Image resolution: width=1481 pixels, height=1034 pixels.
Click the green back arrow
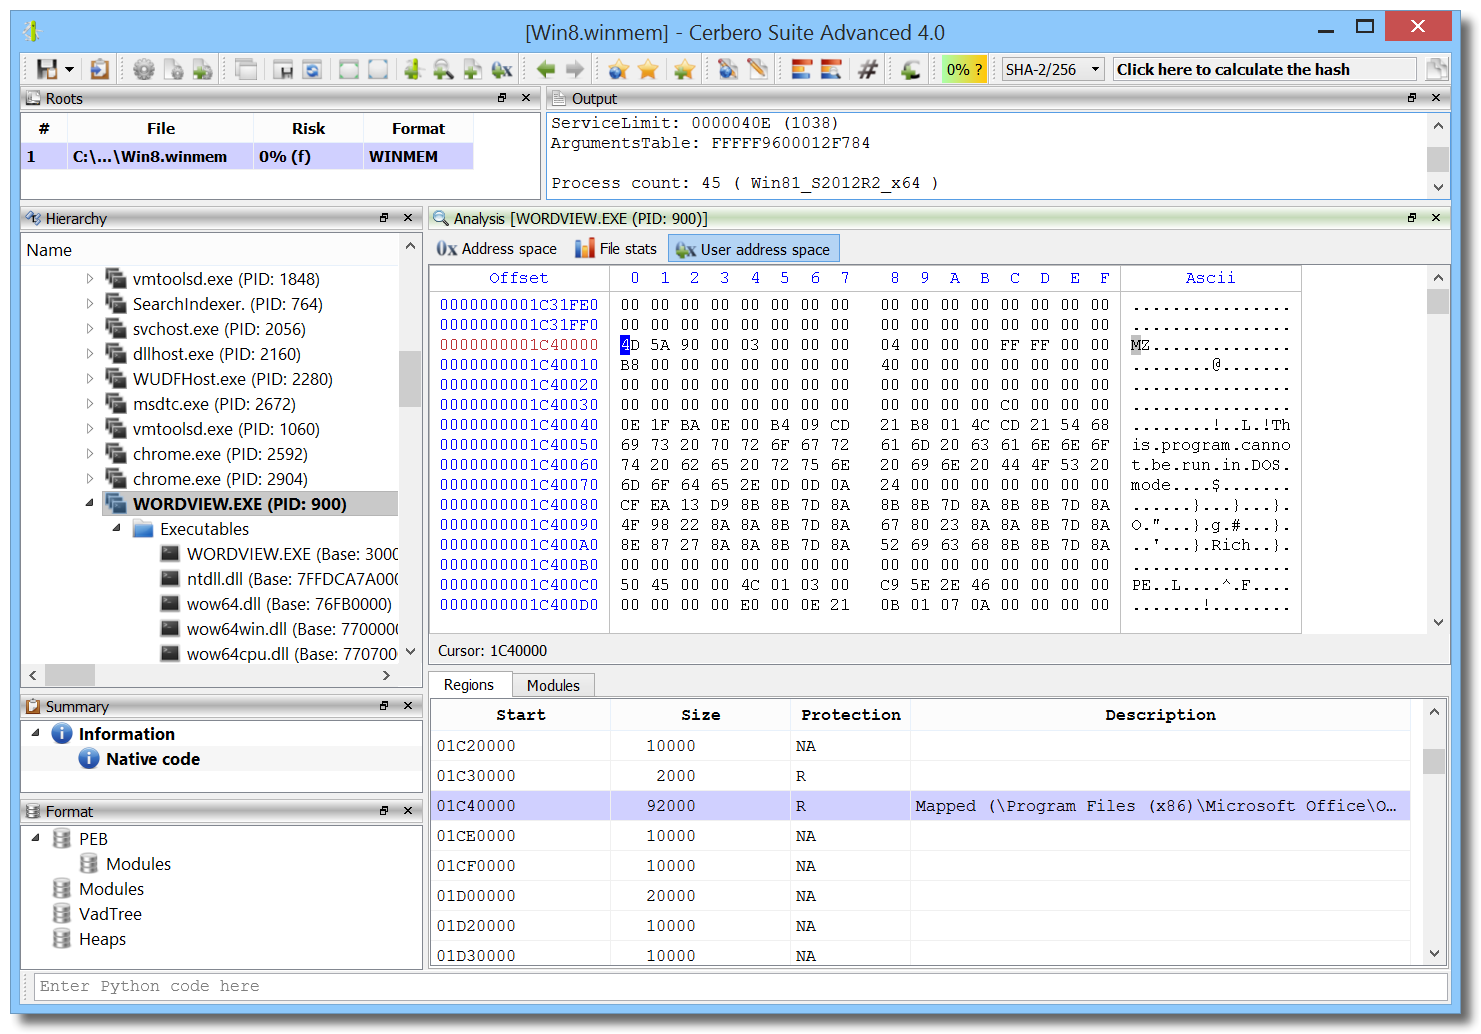pyautogui.click(x=545, y=69)
